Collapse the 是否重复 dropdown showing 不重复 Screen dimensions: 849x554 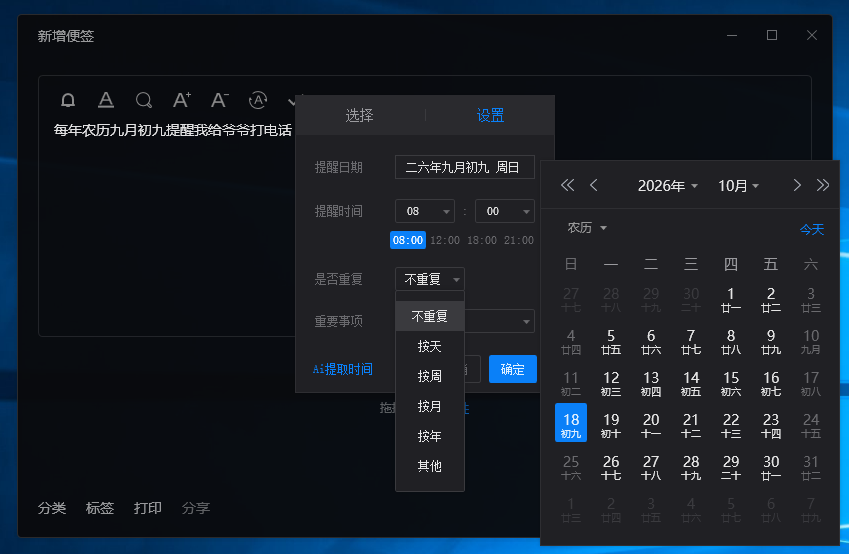point(430,279)
